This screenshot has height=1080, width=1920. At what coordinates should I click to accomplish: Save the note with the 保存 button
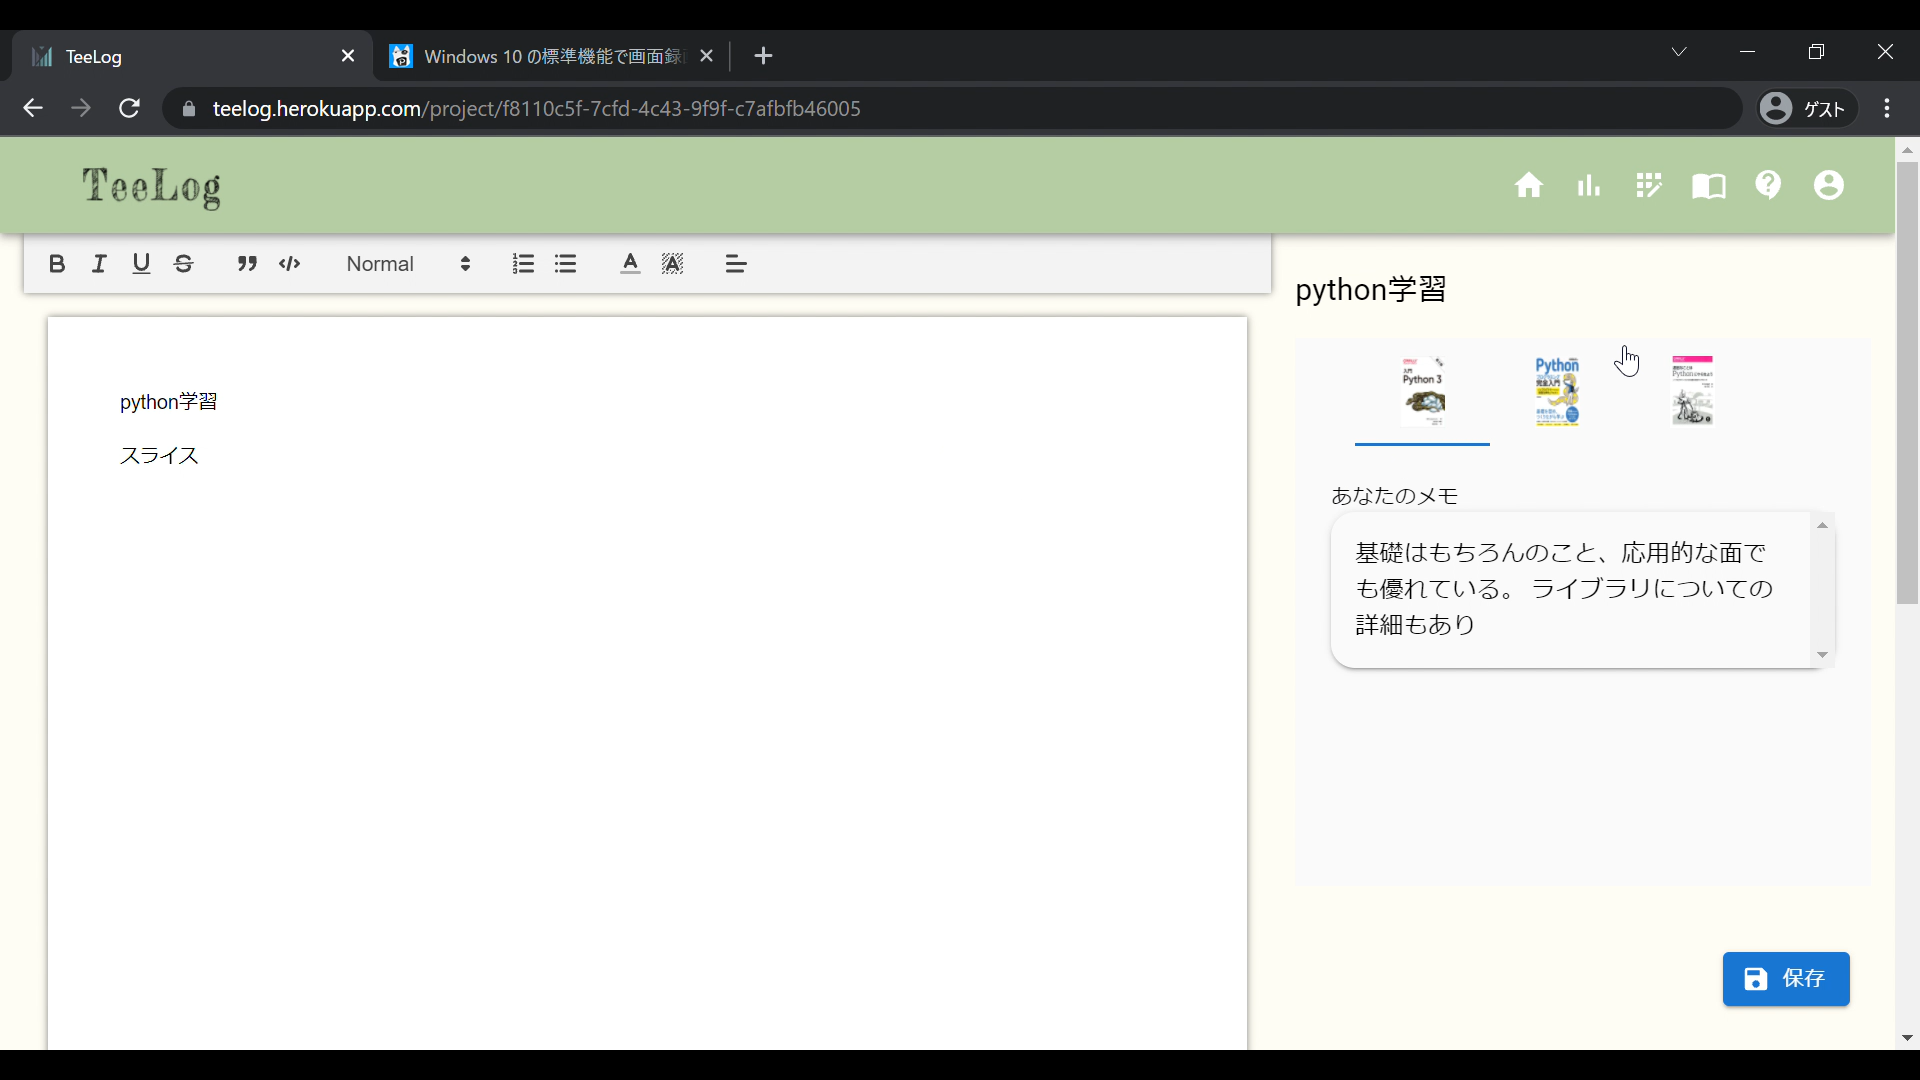1786,979
